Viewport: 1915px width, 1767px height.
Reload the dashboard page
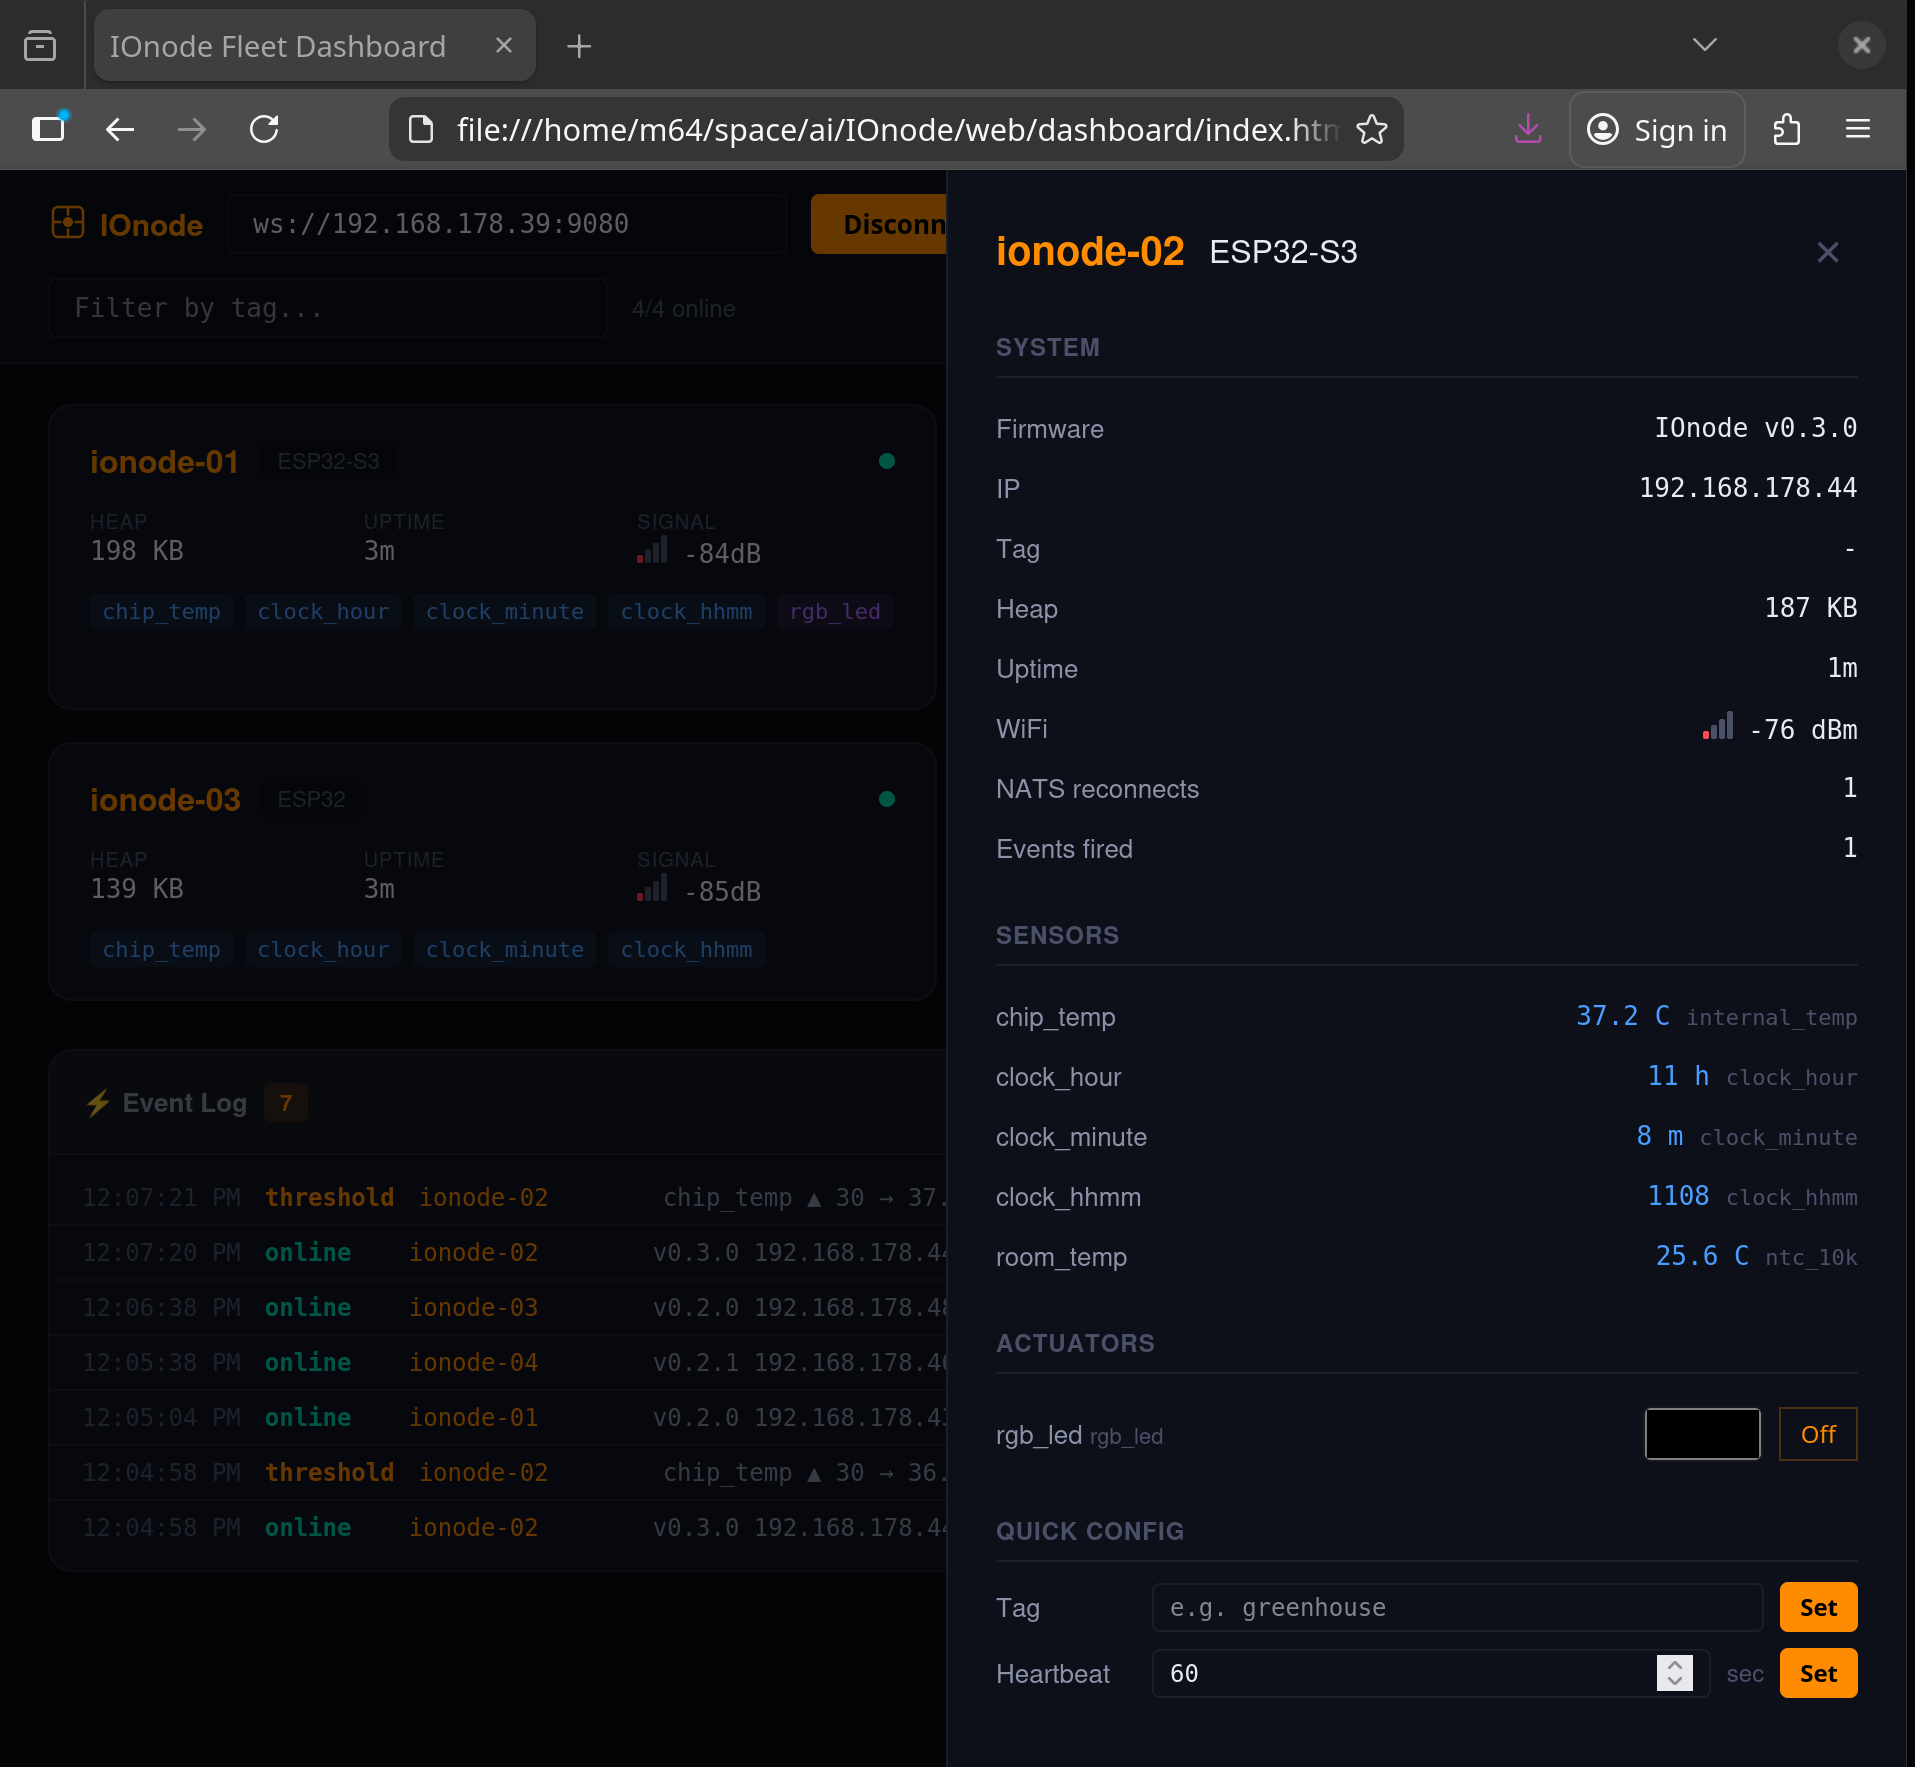tap(264, 130)
